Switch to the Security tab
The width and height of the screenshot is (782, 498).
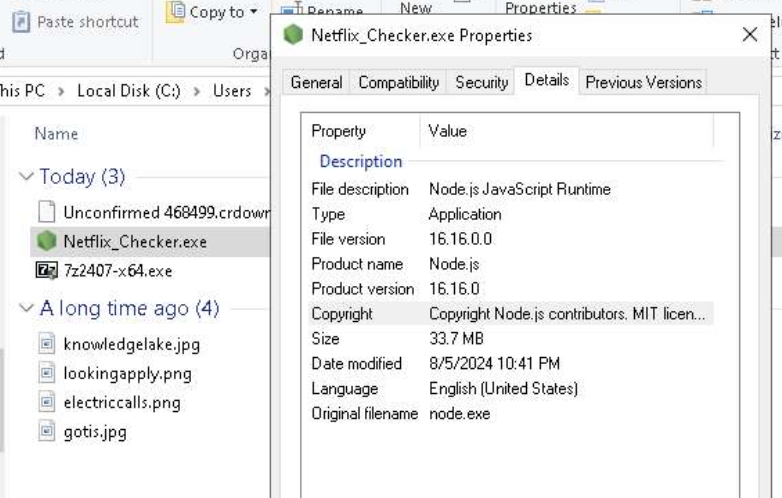tap(481, 83)
